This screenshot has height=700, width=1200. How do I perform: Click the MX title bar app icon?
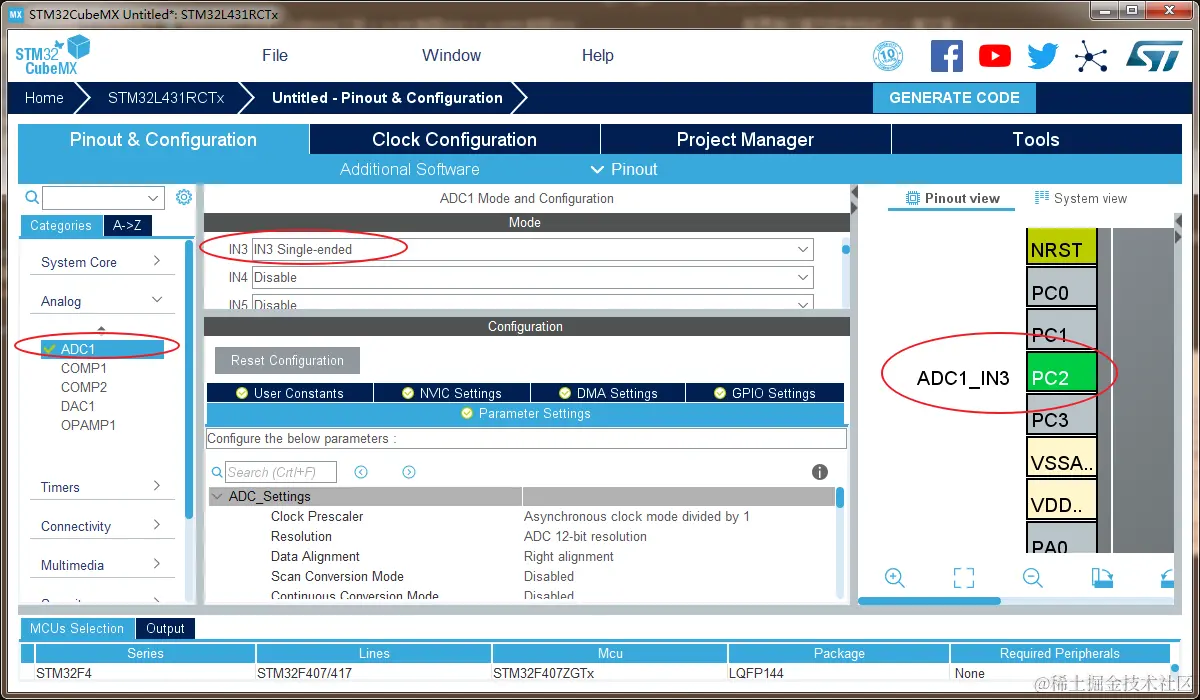(x=15, y=14)
